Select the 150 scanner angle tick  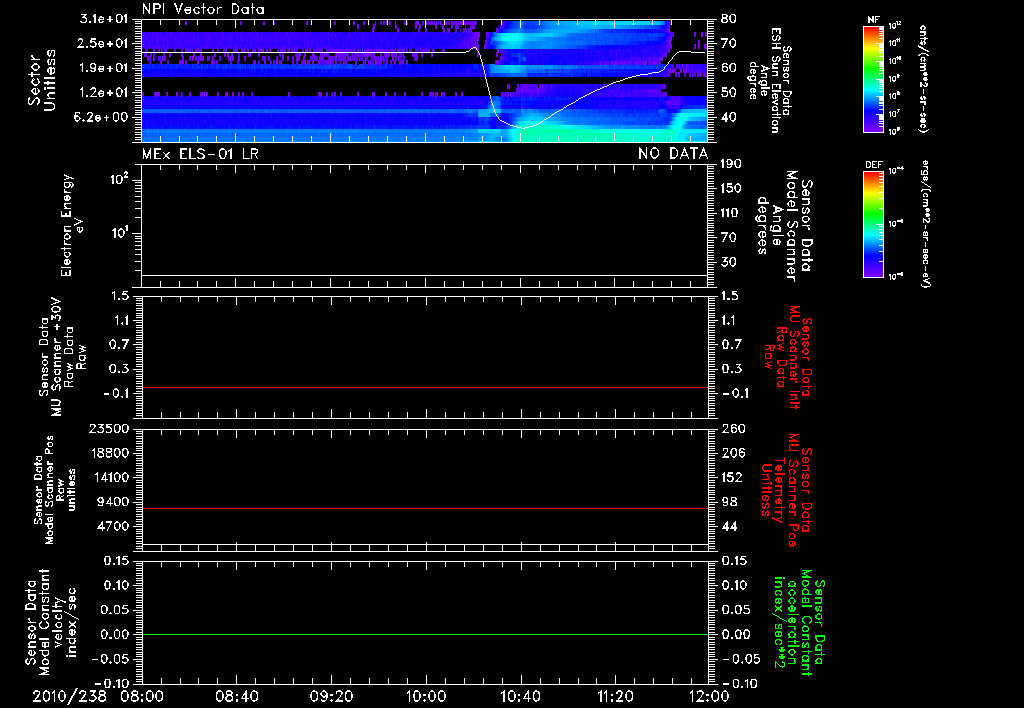(731, 188)
